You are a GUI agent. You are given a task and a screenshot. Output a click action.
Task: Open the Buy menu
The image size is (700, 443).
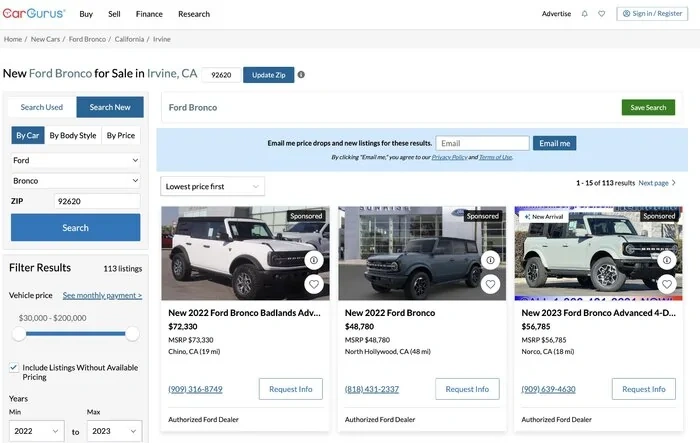click(86, 14)
